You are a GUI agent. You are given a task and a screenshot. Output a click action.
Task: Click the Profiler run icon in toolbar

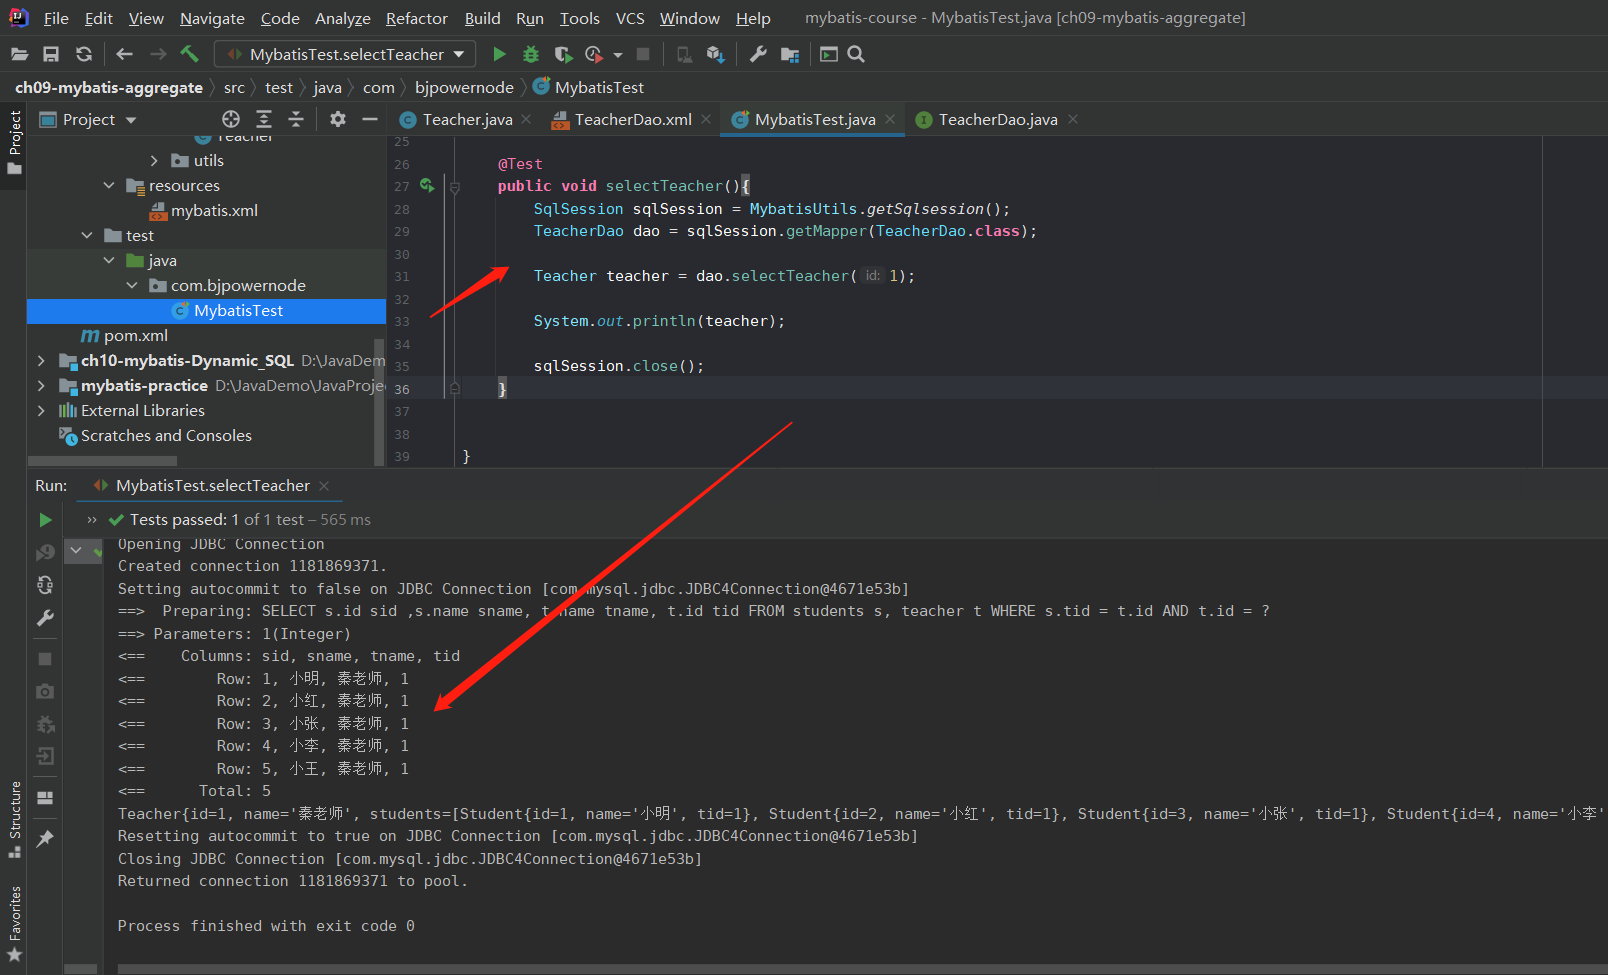tap(594, 54)
